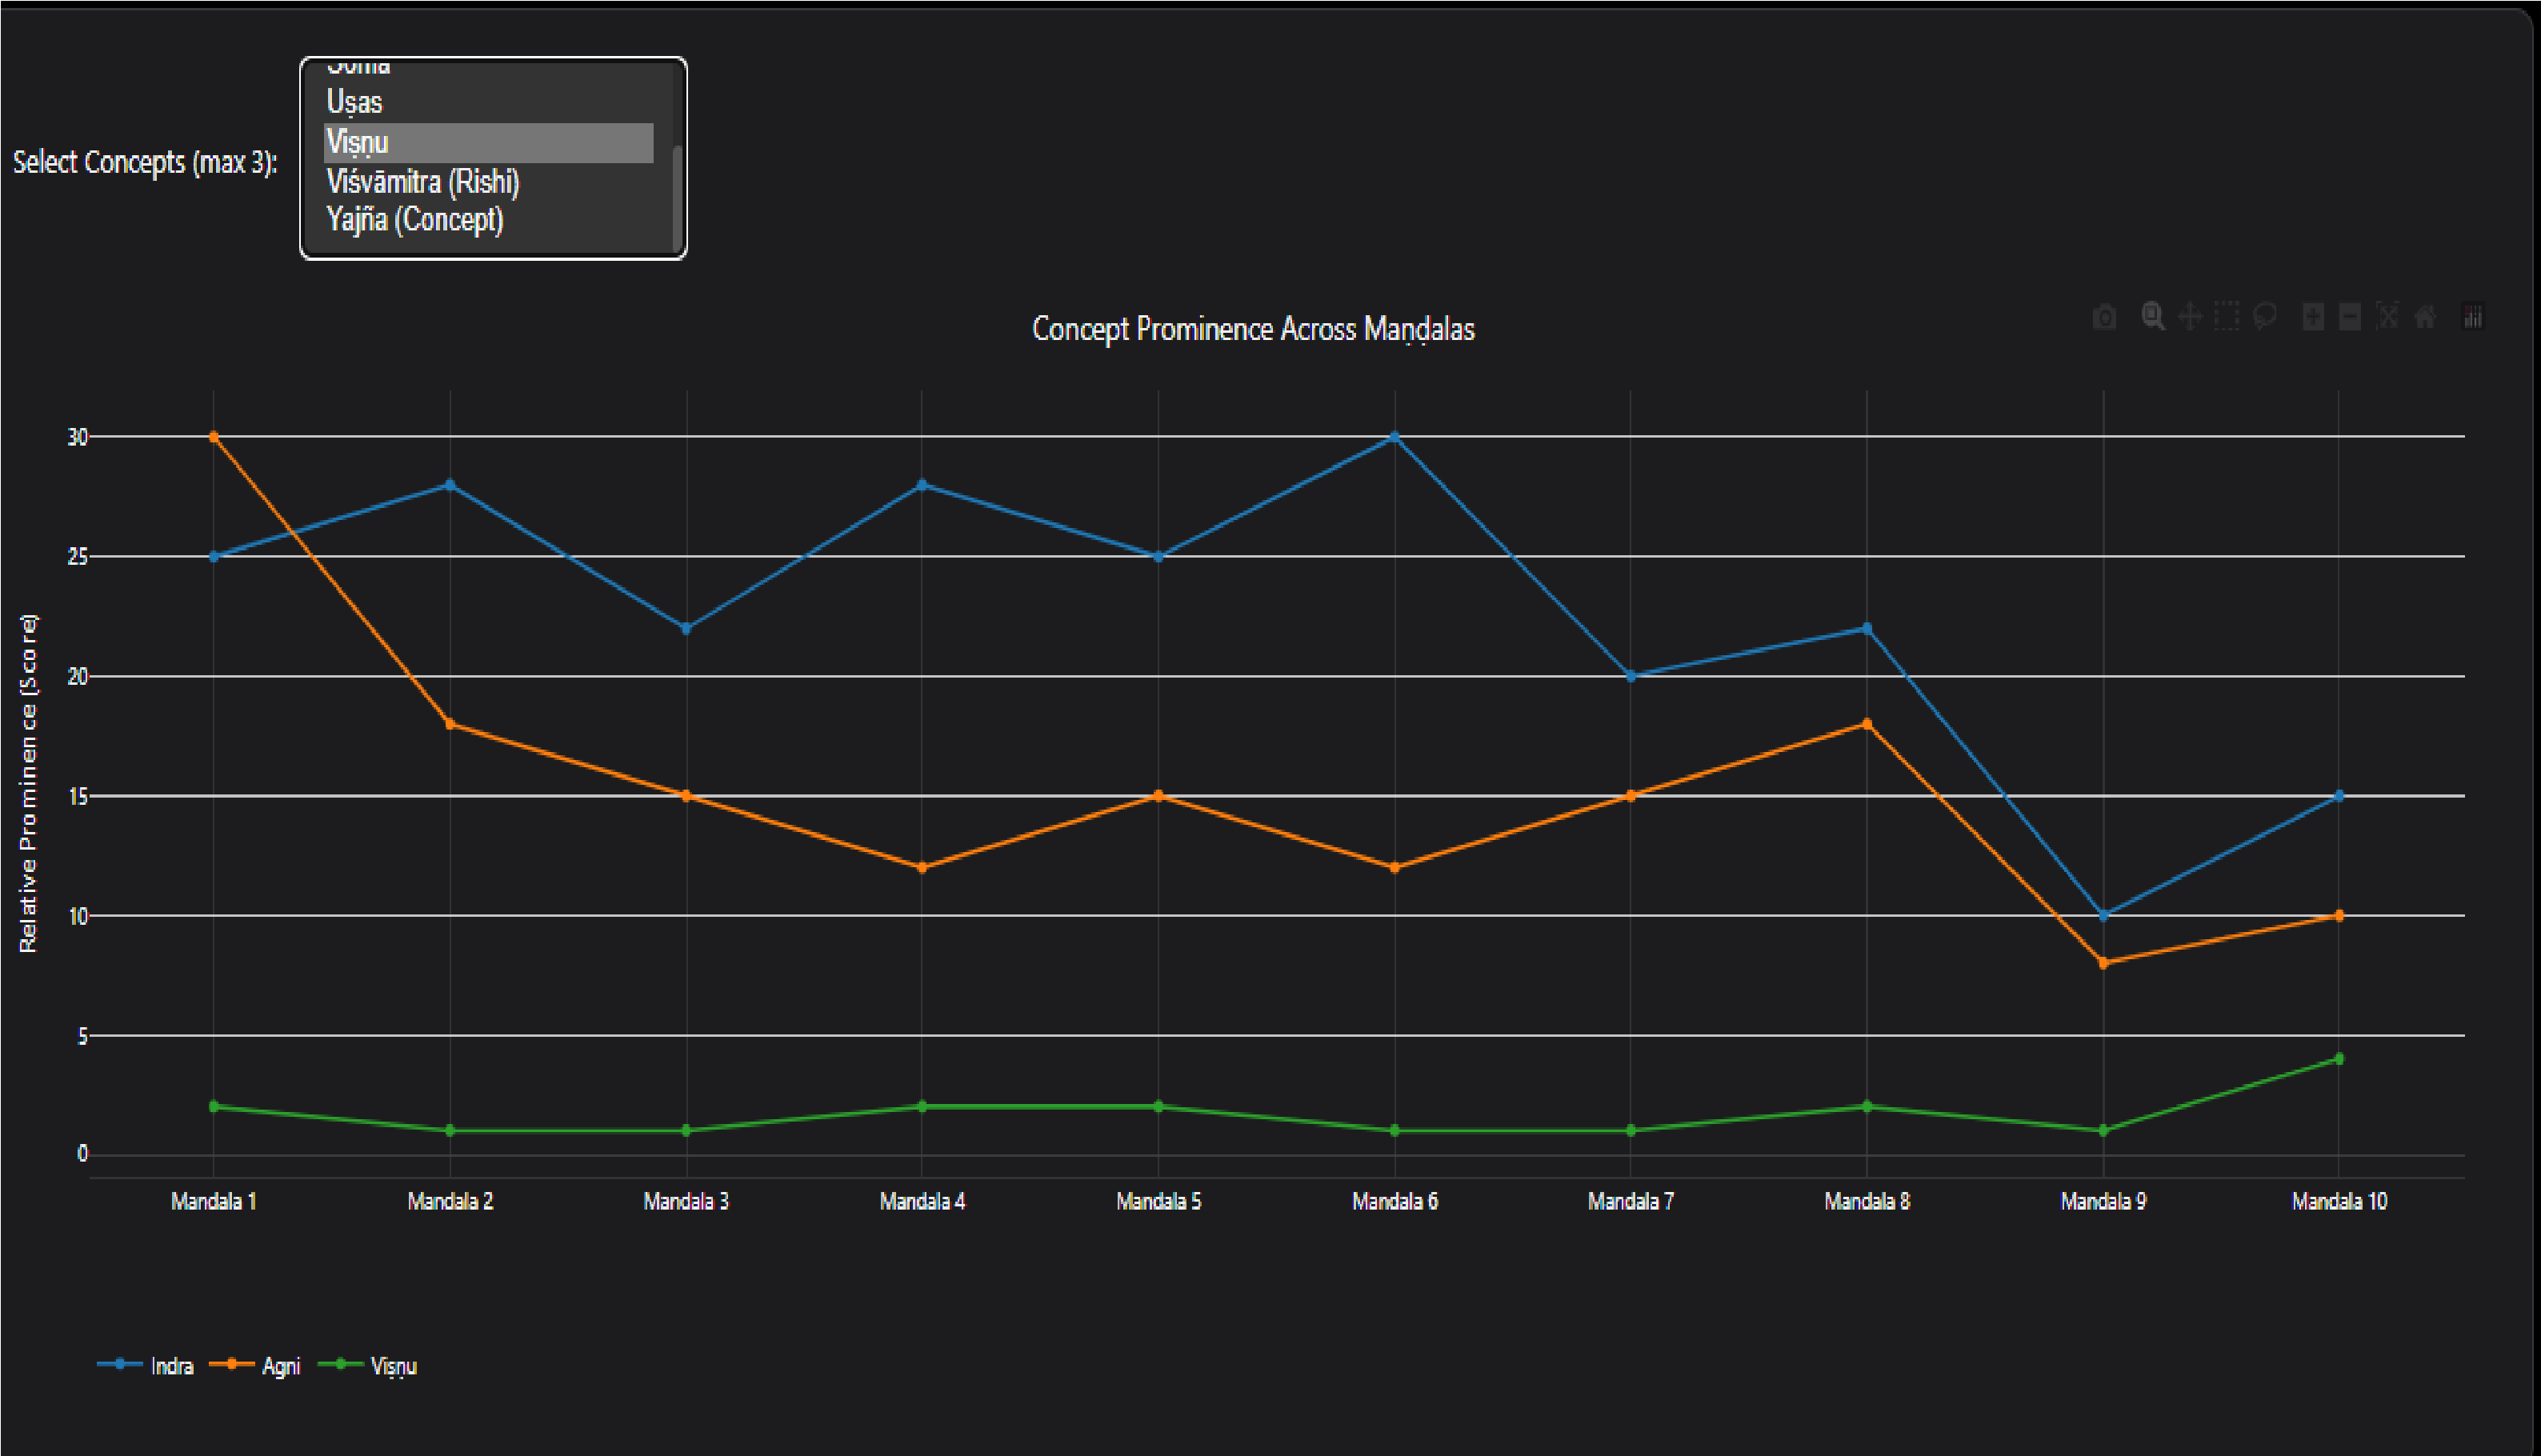Pick Yajña (Concept) from the list

[414, 220]
